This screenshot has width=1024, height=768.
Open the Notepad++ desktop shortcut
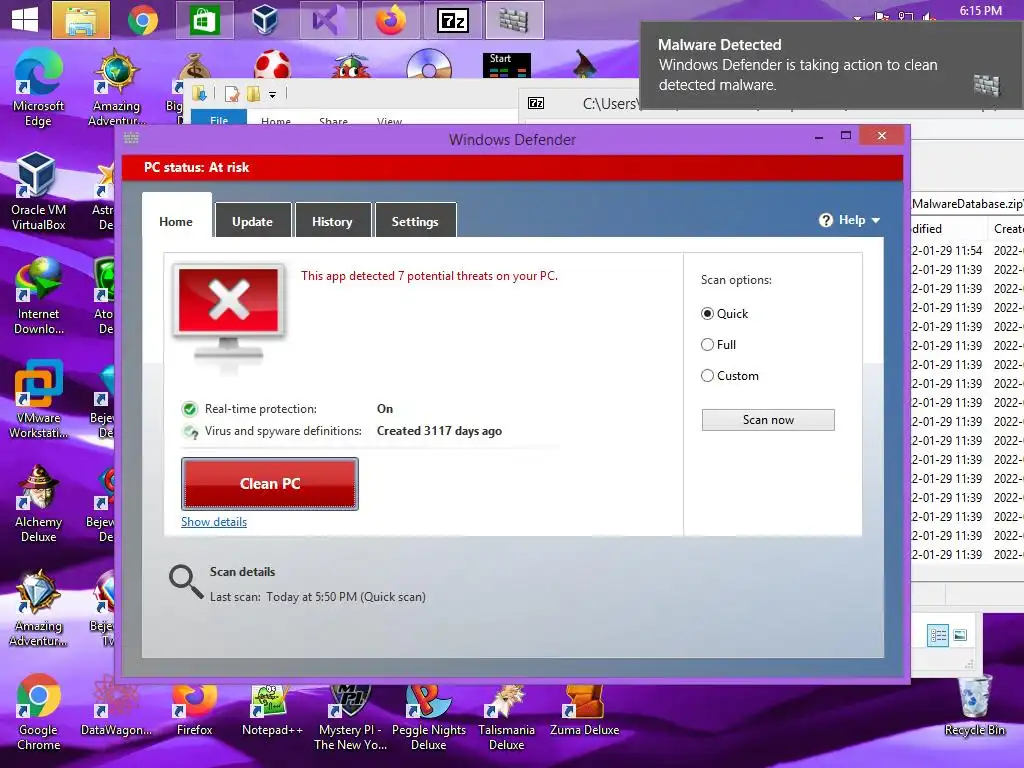tap(272, 709)
